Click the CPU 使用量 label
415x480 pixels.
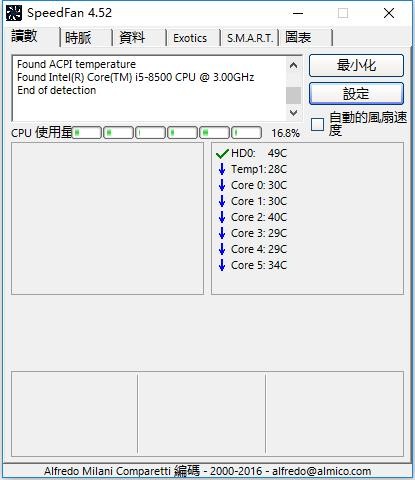click(41, 133)
